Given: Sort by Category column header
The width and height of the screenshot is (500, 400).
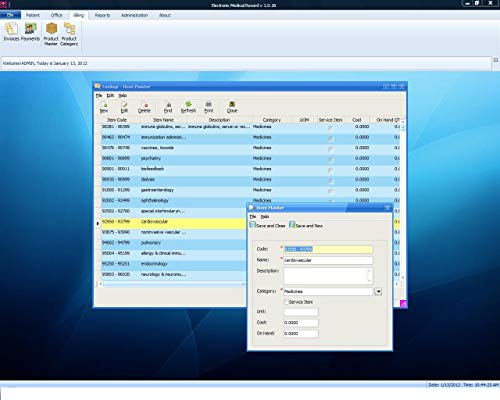Looking at the screenshot, I should 272,120.
